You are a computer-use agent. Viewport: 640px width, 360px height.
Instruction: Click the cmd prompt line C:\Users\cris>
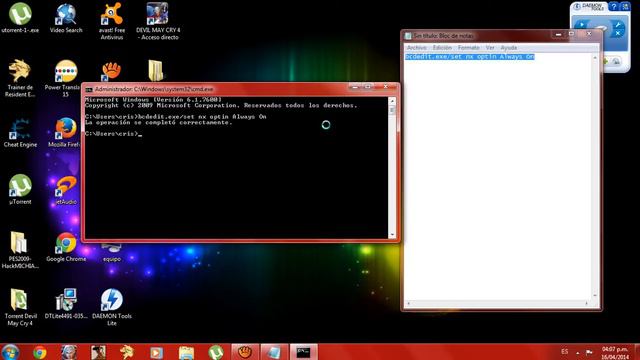pos(113,133)
